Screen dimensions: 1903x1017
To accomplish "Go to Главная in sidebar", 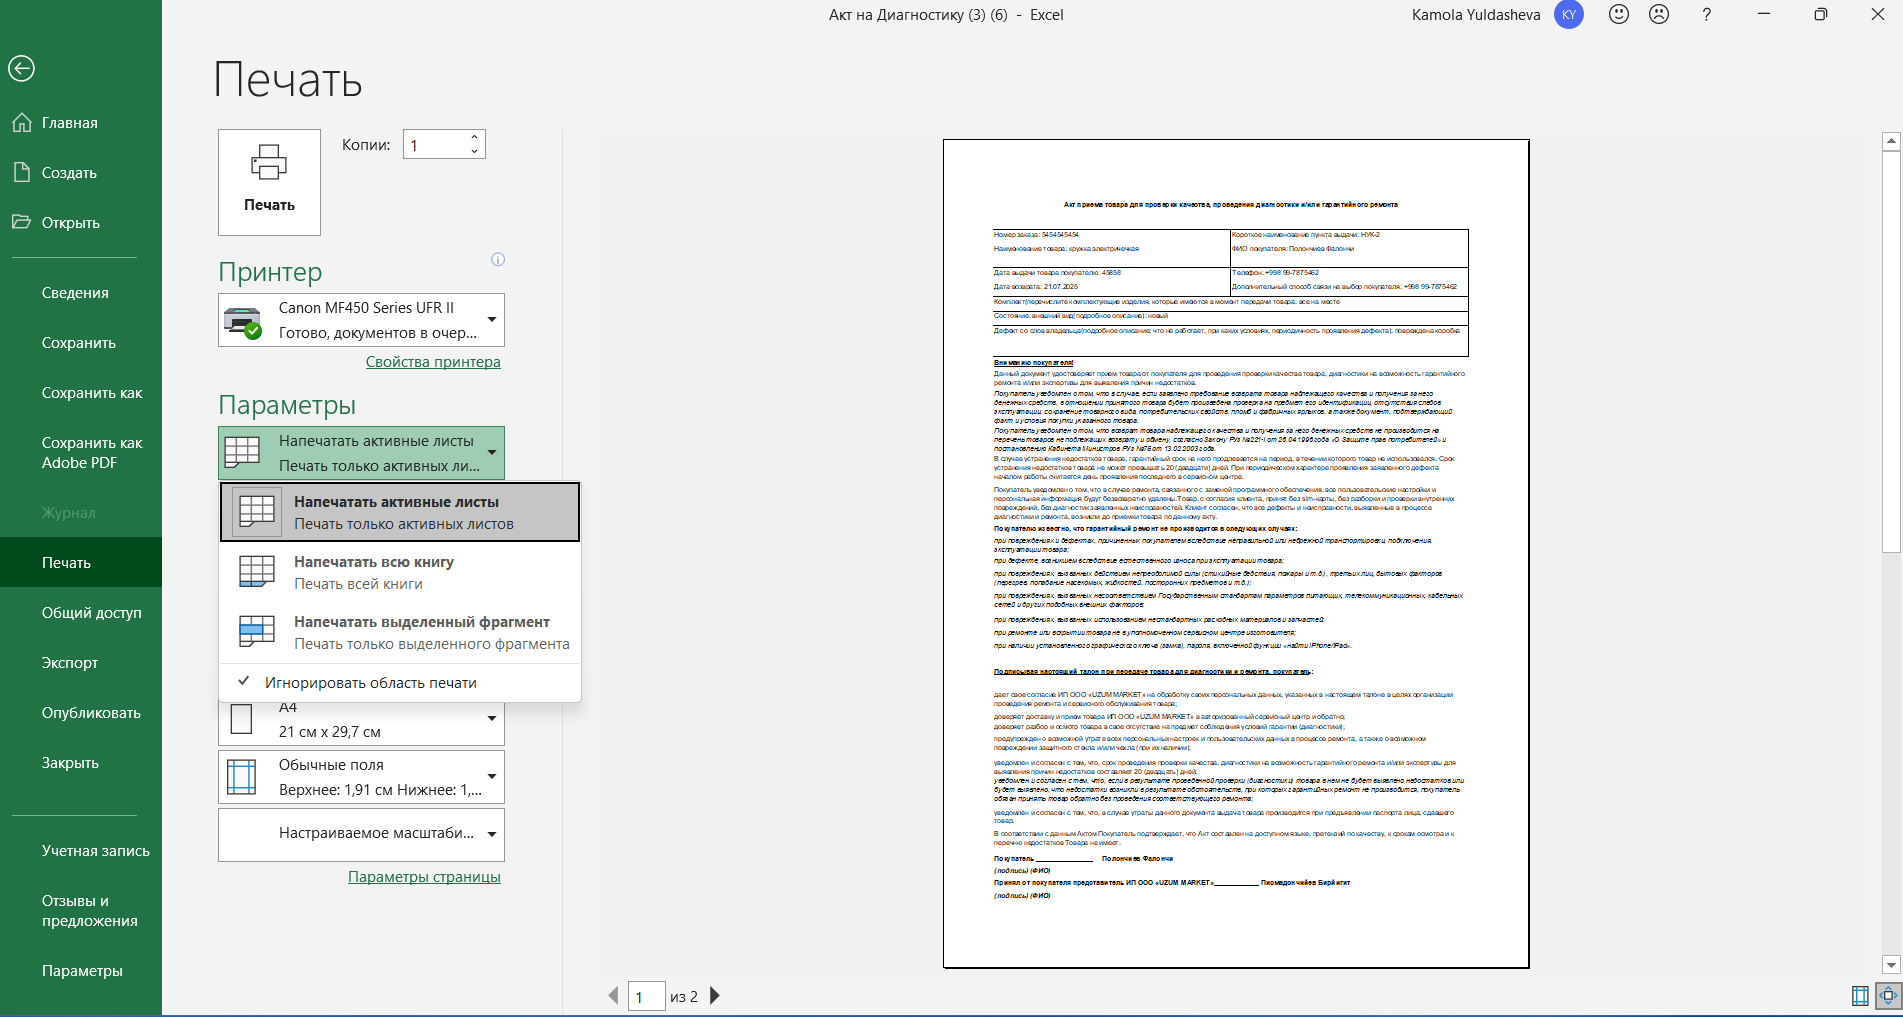I will coord(81,123).
